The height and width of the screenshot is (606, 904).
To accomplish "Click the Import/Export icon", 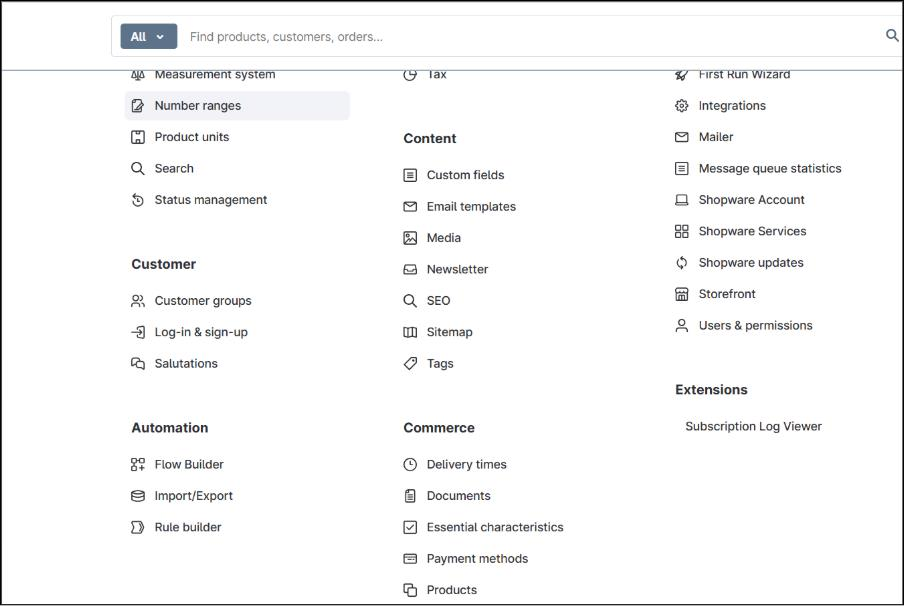I will click(137, 496).
